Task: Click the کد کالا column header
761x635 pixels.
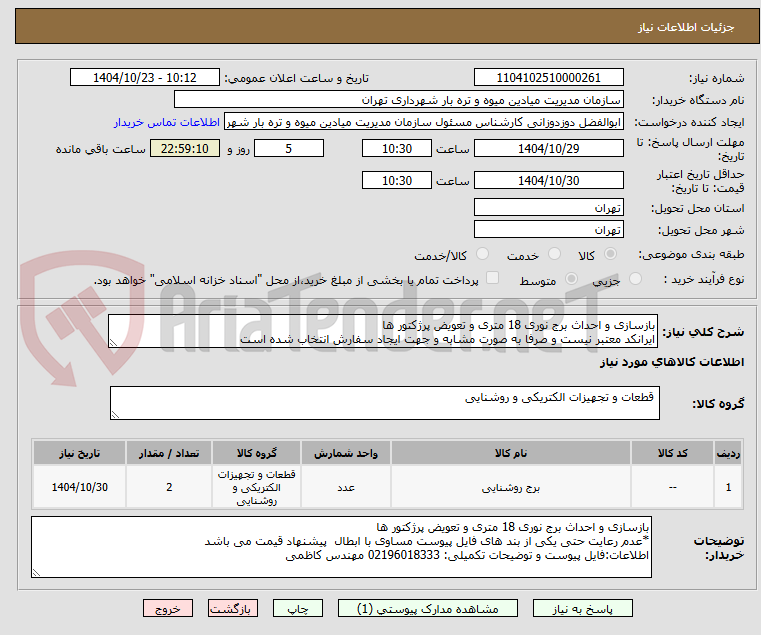Action: 672,453
